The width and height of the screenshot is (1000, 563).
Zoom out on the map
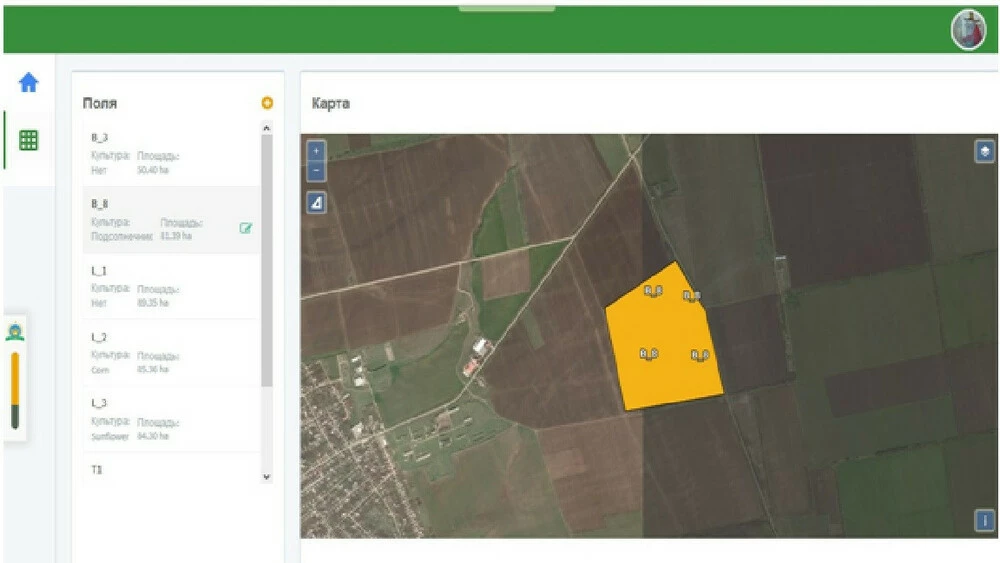[x=316, y=171]
